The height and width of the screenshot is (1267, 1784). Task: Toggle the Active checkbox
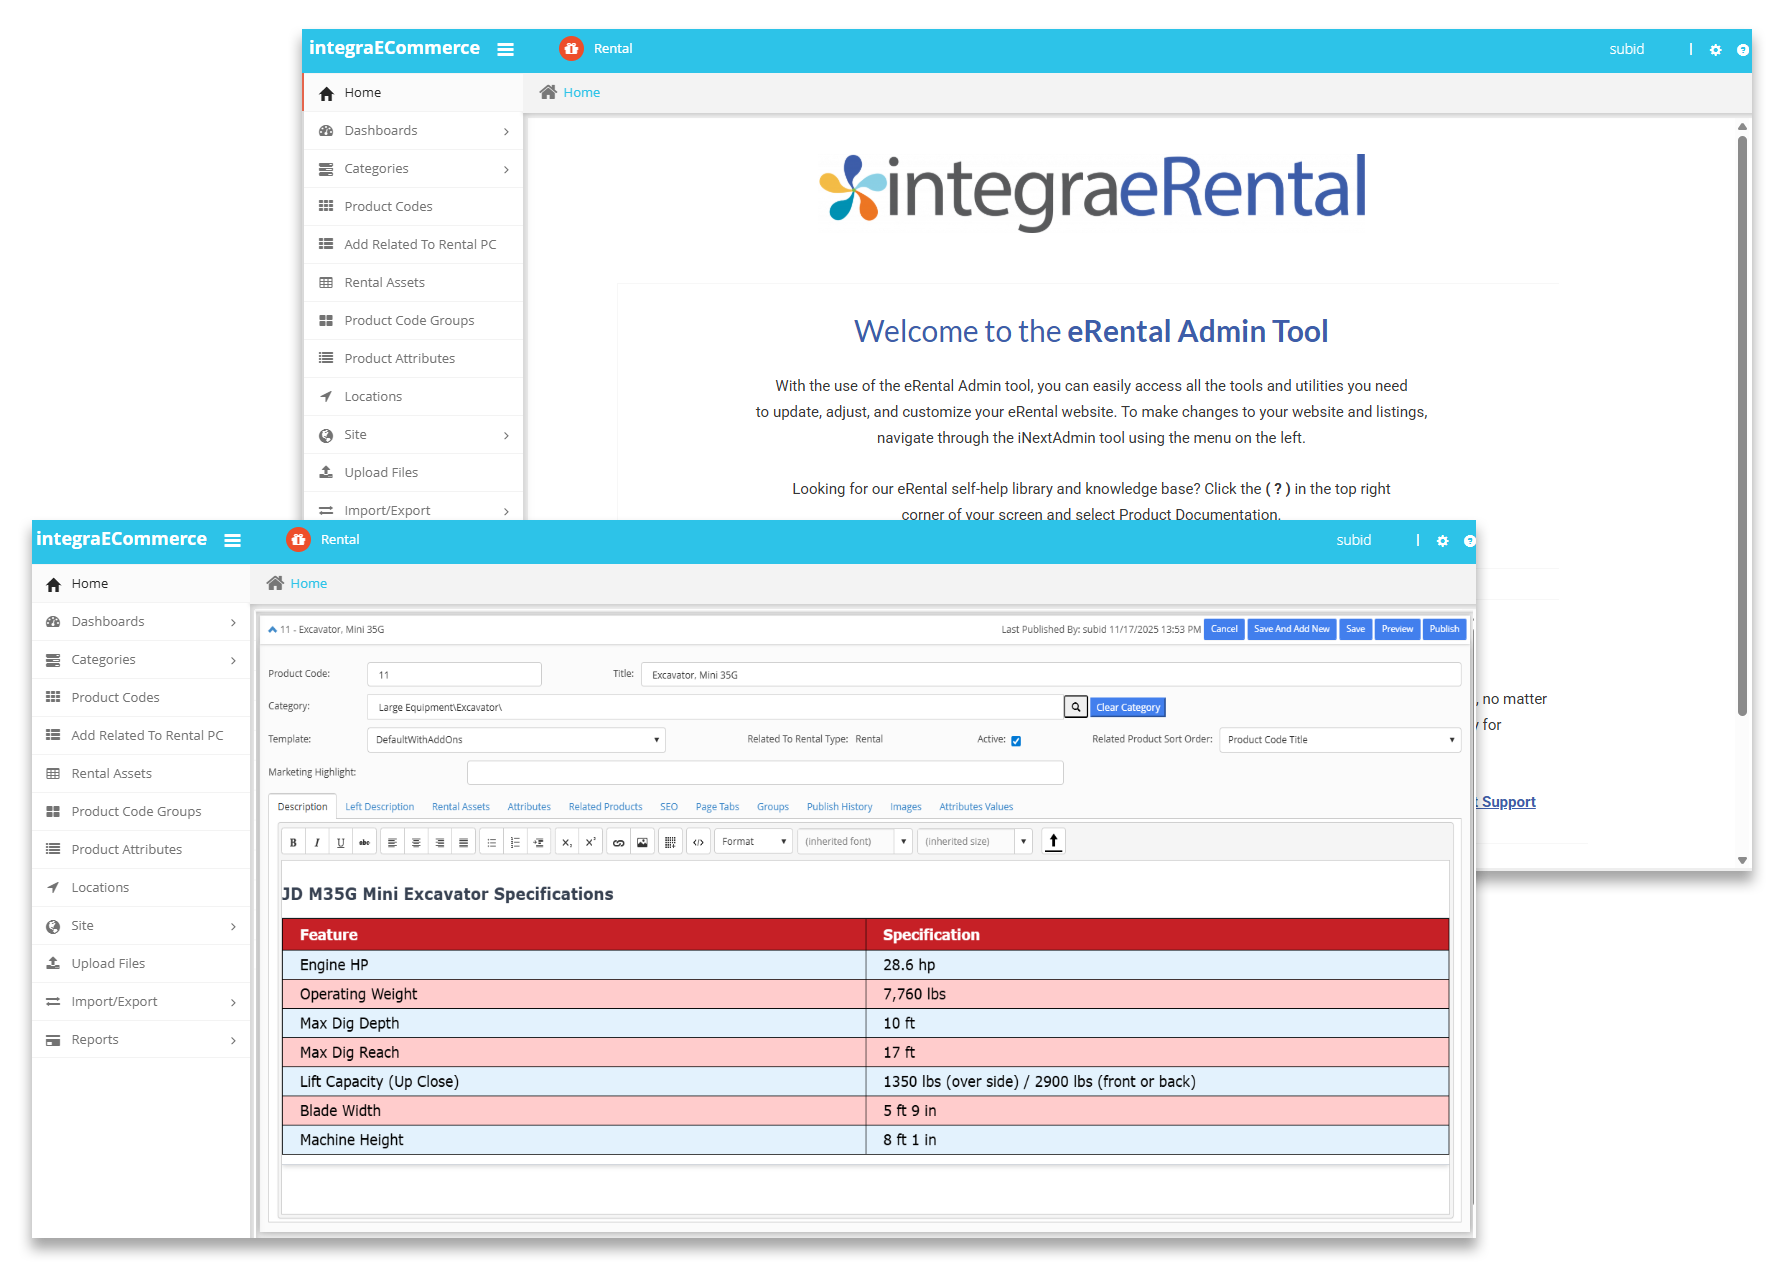point(1016,741)
